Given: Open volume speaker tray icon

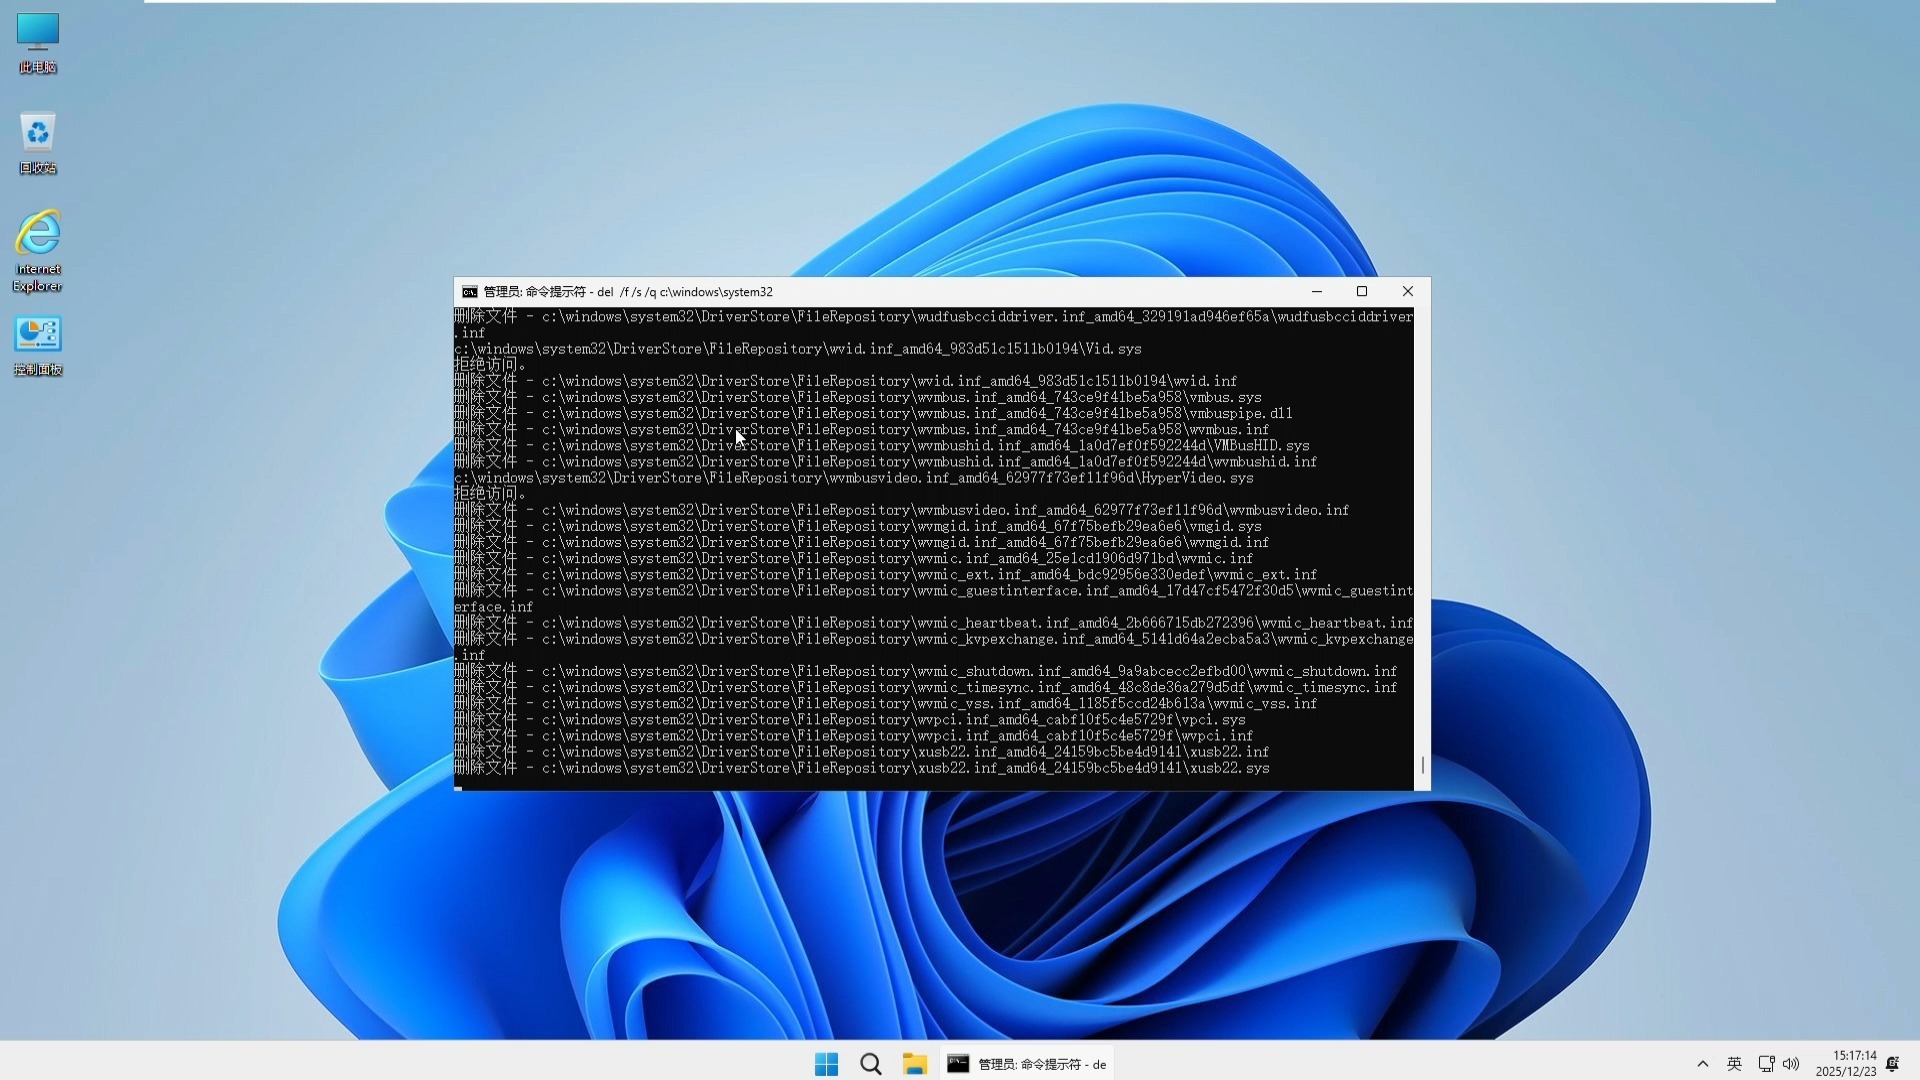Looking at the screenshot, I should click(1791, 1064).
